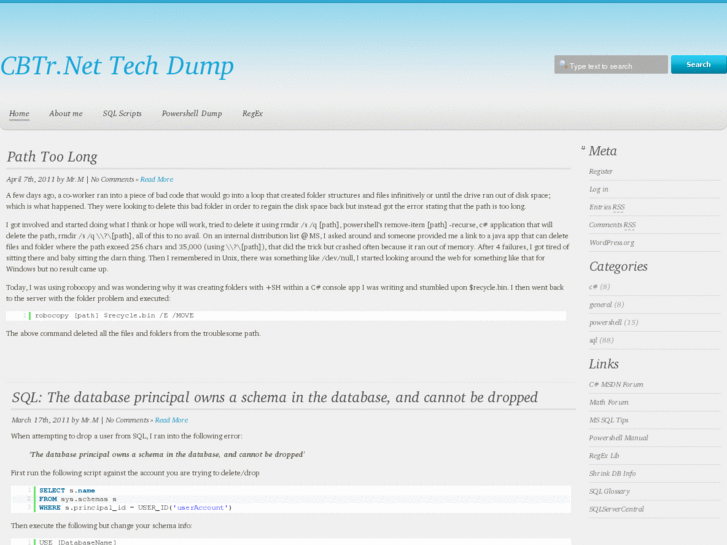The height and width of the screenshot is (545, 727).
Task: Focus the 'Type text to search' field
Action: (611, 64)
